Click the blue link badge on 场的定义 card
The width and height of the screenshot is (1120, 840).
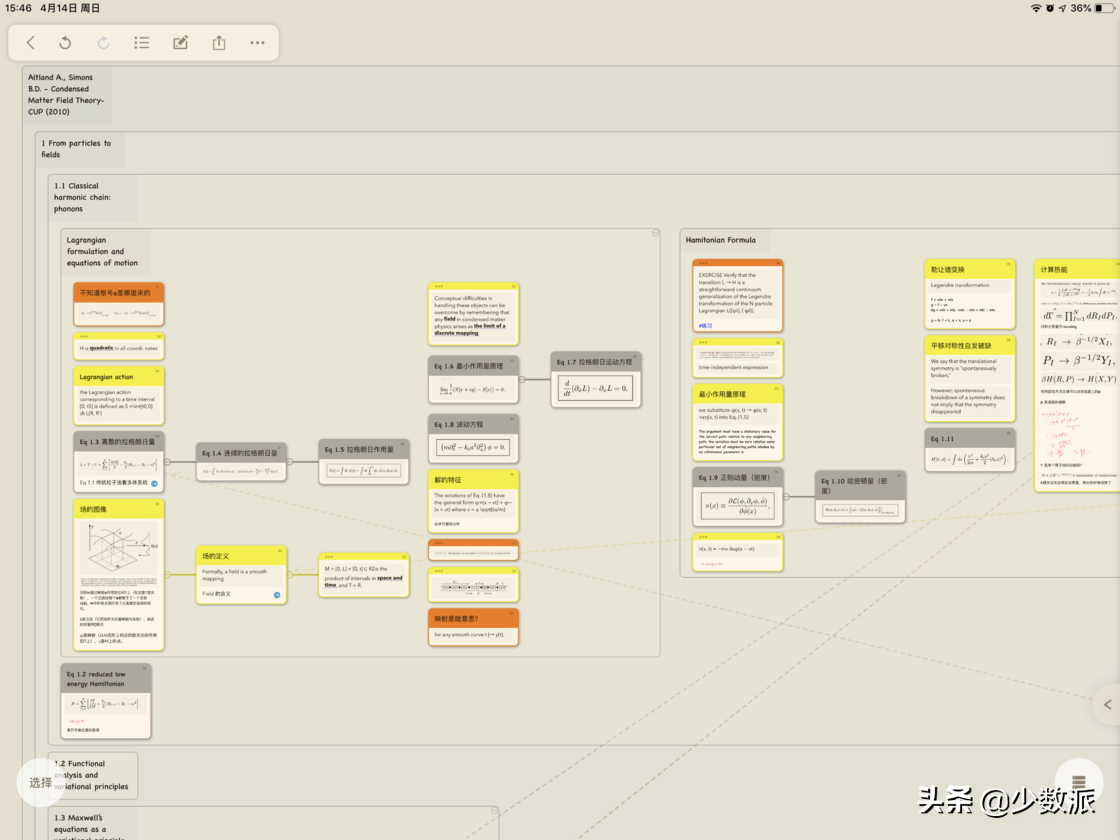(277, 594)
